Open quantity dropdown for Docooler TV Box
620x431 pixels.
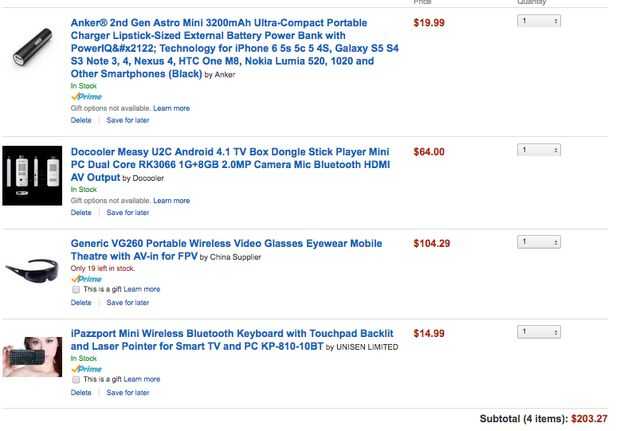[539, 150]
